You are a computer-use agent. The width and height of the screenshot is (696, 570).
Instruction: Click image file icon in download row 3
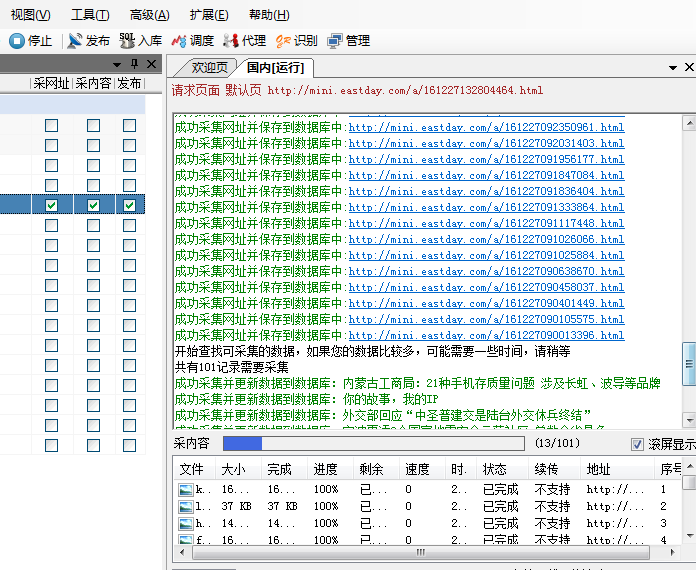coord(186,523)
